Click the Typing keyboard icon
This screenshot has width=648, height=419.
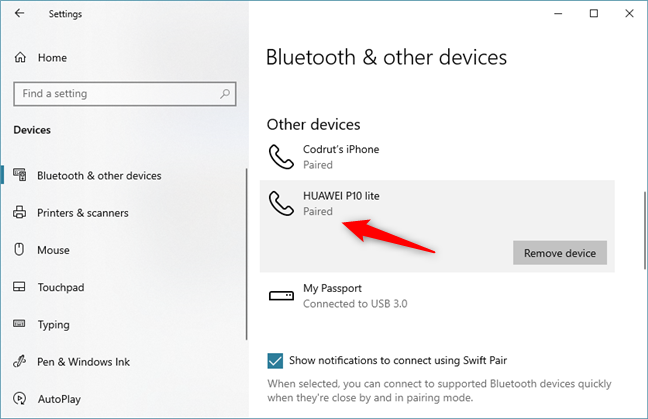(x=20, y=325)
